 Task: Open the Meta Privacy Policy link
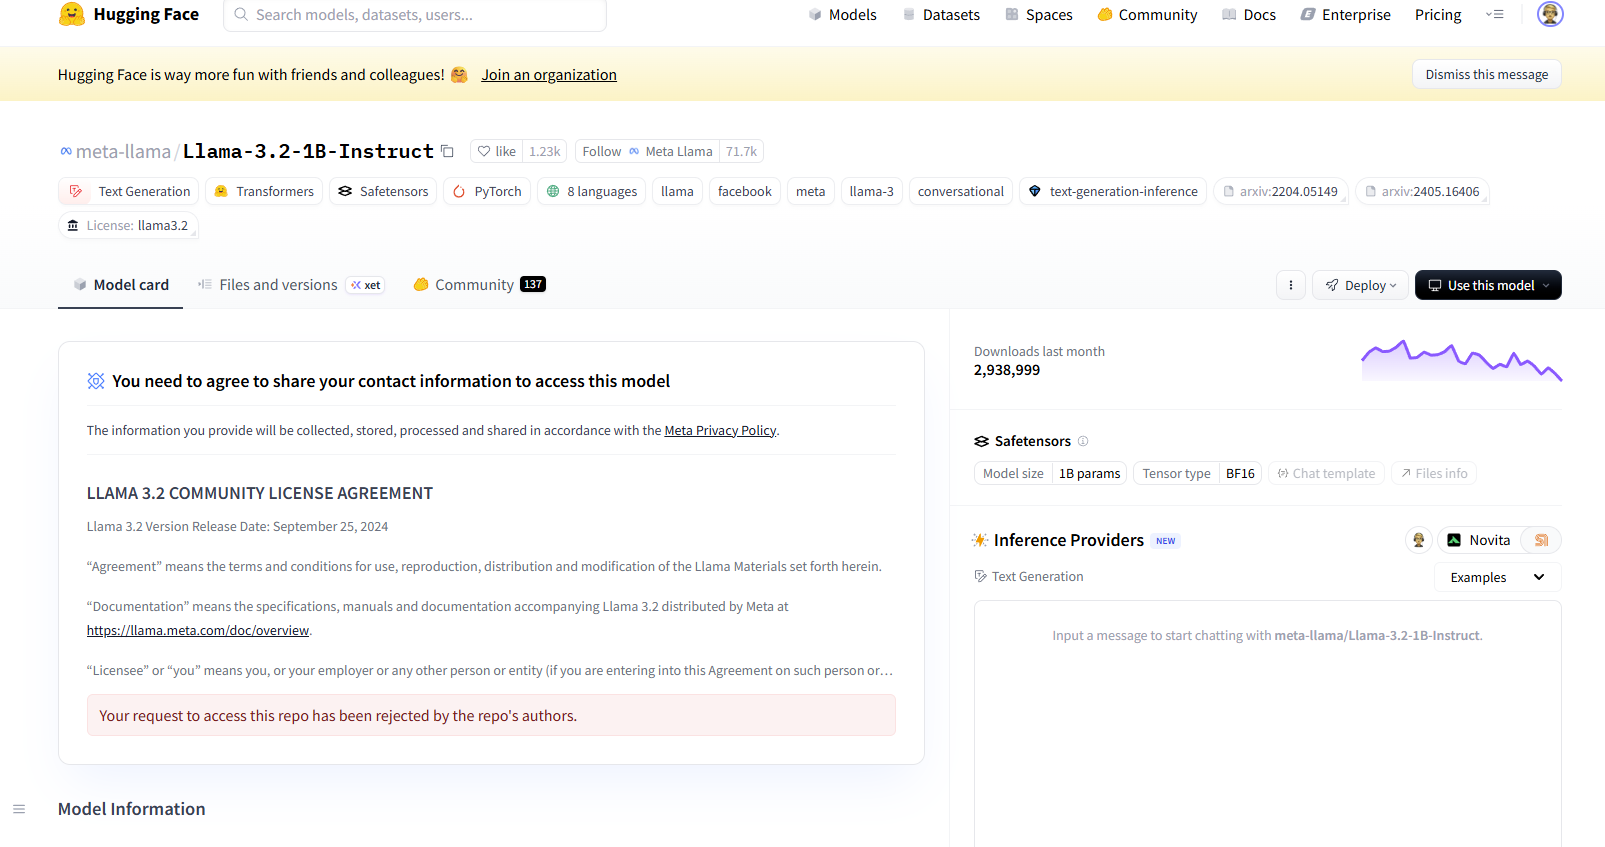coord(720,431)
